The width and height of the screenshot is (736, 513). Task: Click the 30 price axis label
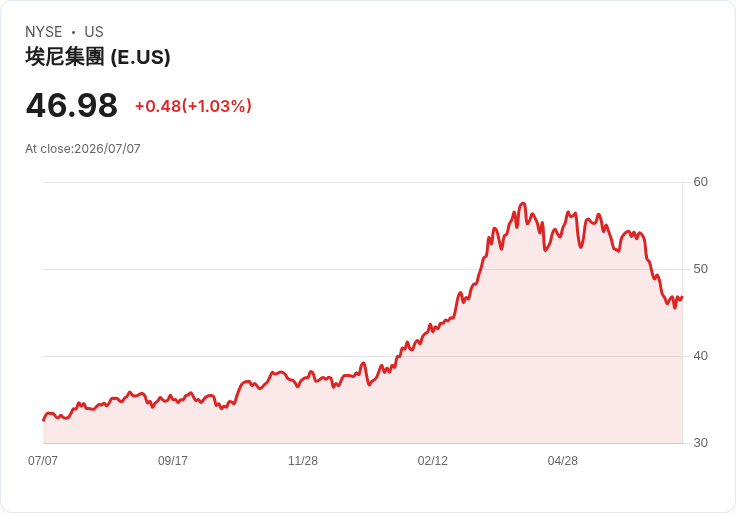[x=701, y=443]
